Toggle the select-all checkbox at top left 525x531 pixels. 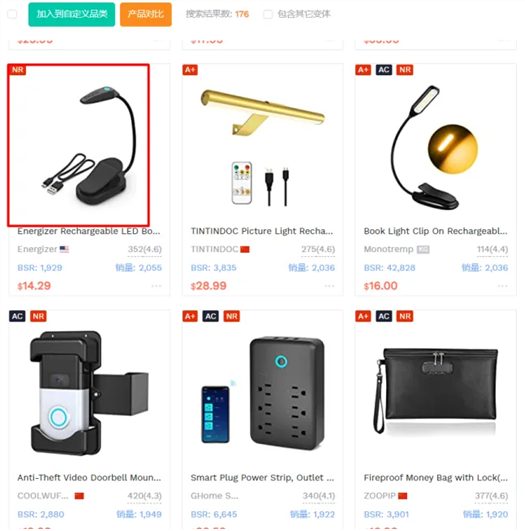(x=12, y=14)
